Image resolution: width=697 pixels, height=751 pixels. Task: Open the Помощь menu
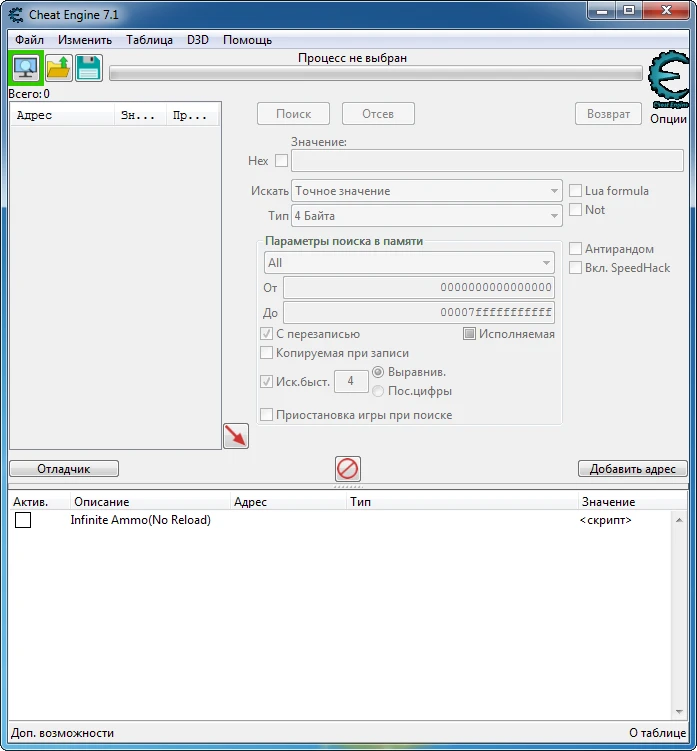[247, 40]
